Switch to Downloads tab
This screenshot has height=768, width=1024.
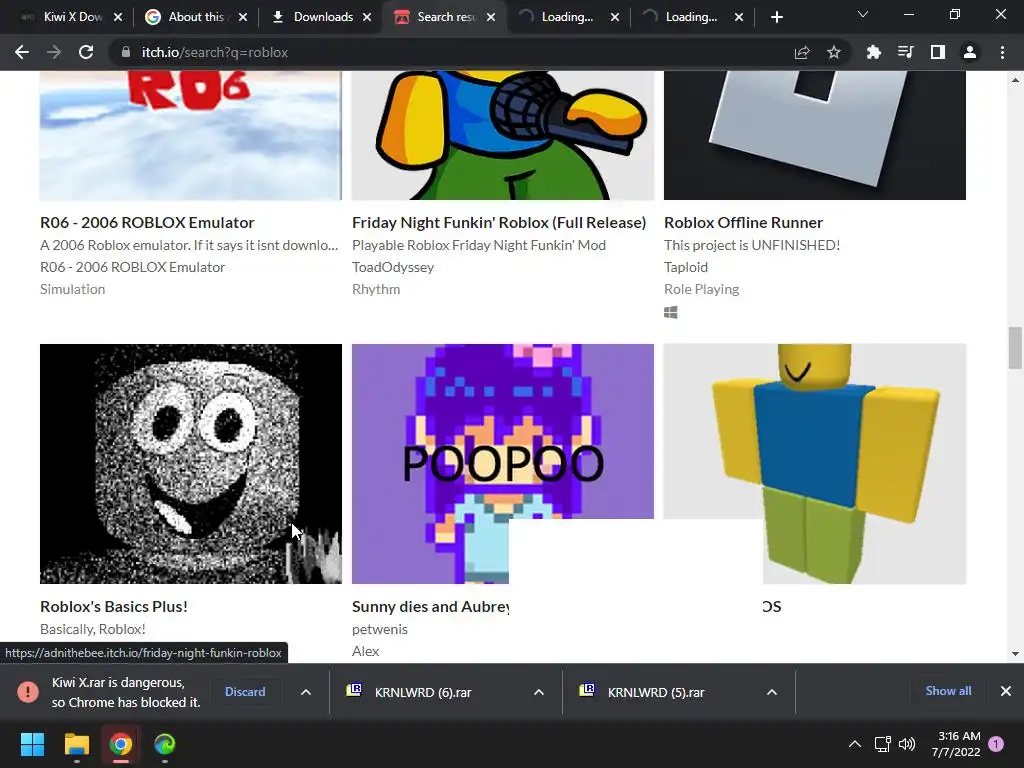tap(321, 17)
